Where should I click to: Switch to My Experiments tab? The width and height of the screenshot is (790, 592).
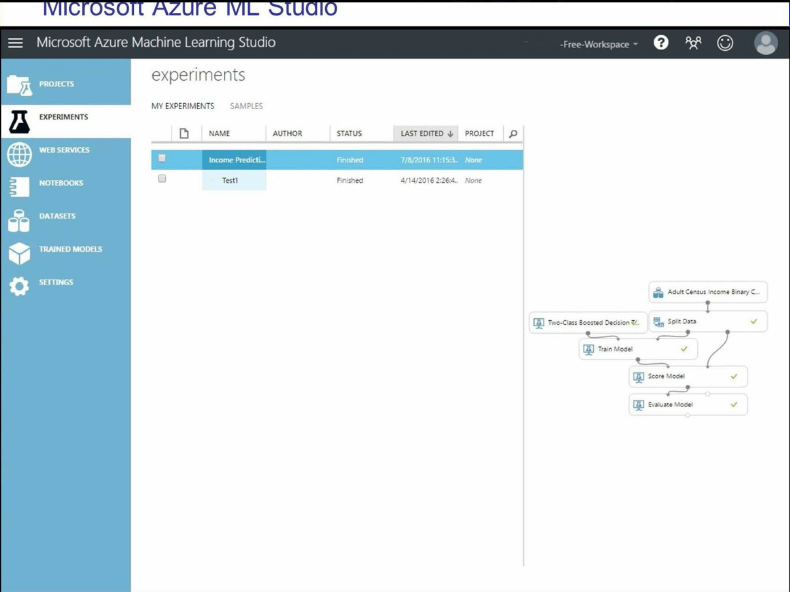[183, 106]
